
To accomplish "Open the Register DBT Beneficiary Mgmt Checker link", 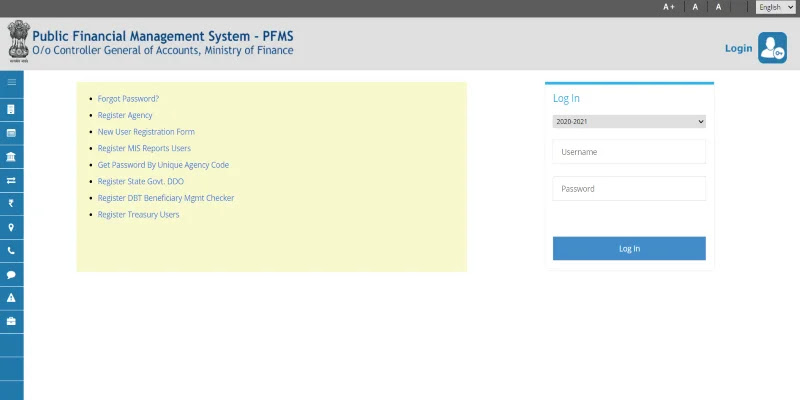I will tap(166, 198).
